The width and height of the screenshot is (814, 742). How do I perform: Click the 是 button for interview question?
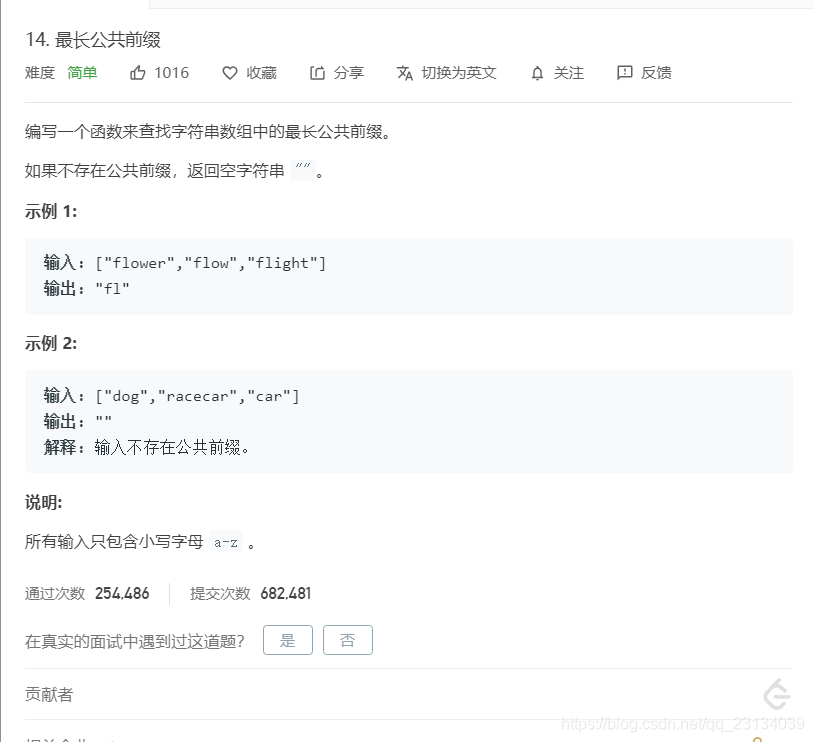[287, 640]
